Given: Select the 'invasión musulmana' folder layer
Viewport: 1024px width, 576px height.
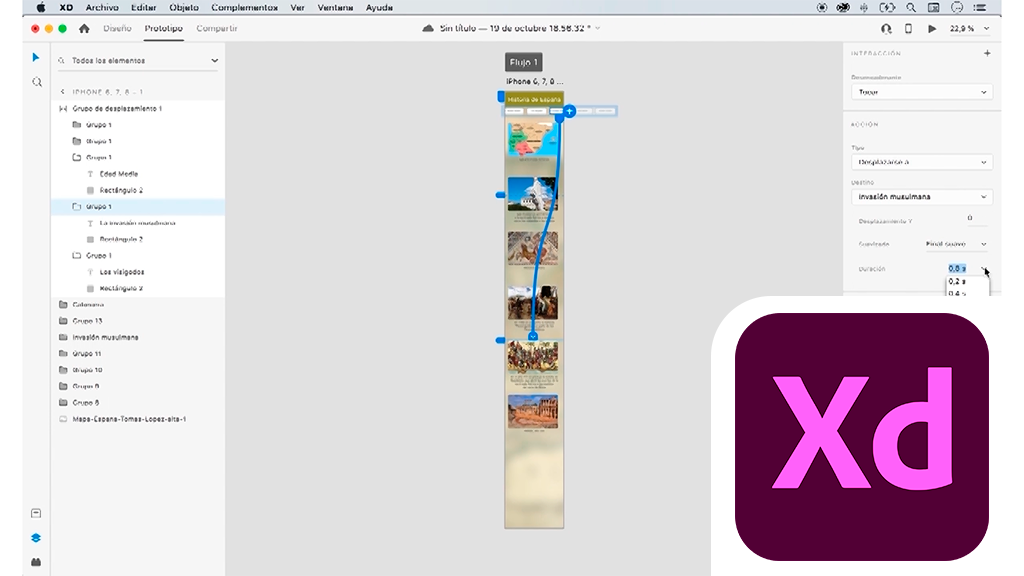Looking at the screenshot, I should click(105, 338).
